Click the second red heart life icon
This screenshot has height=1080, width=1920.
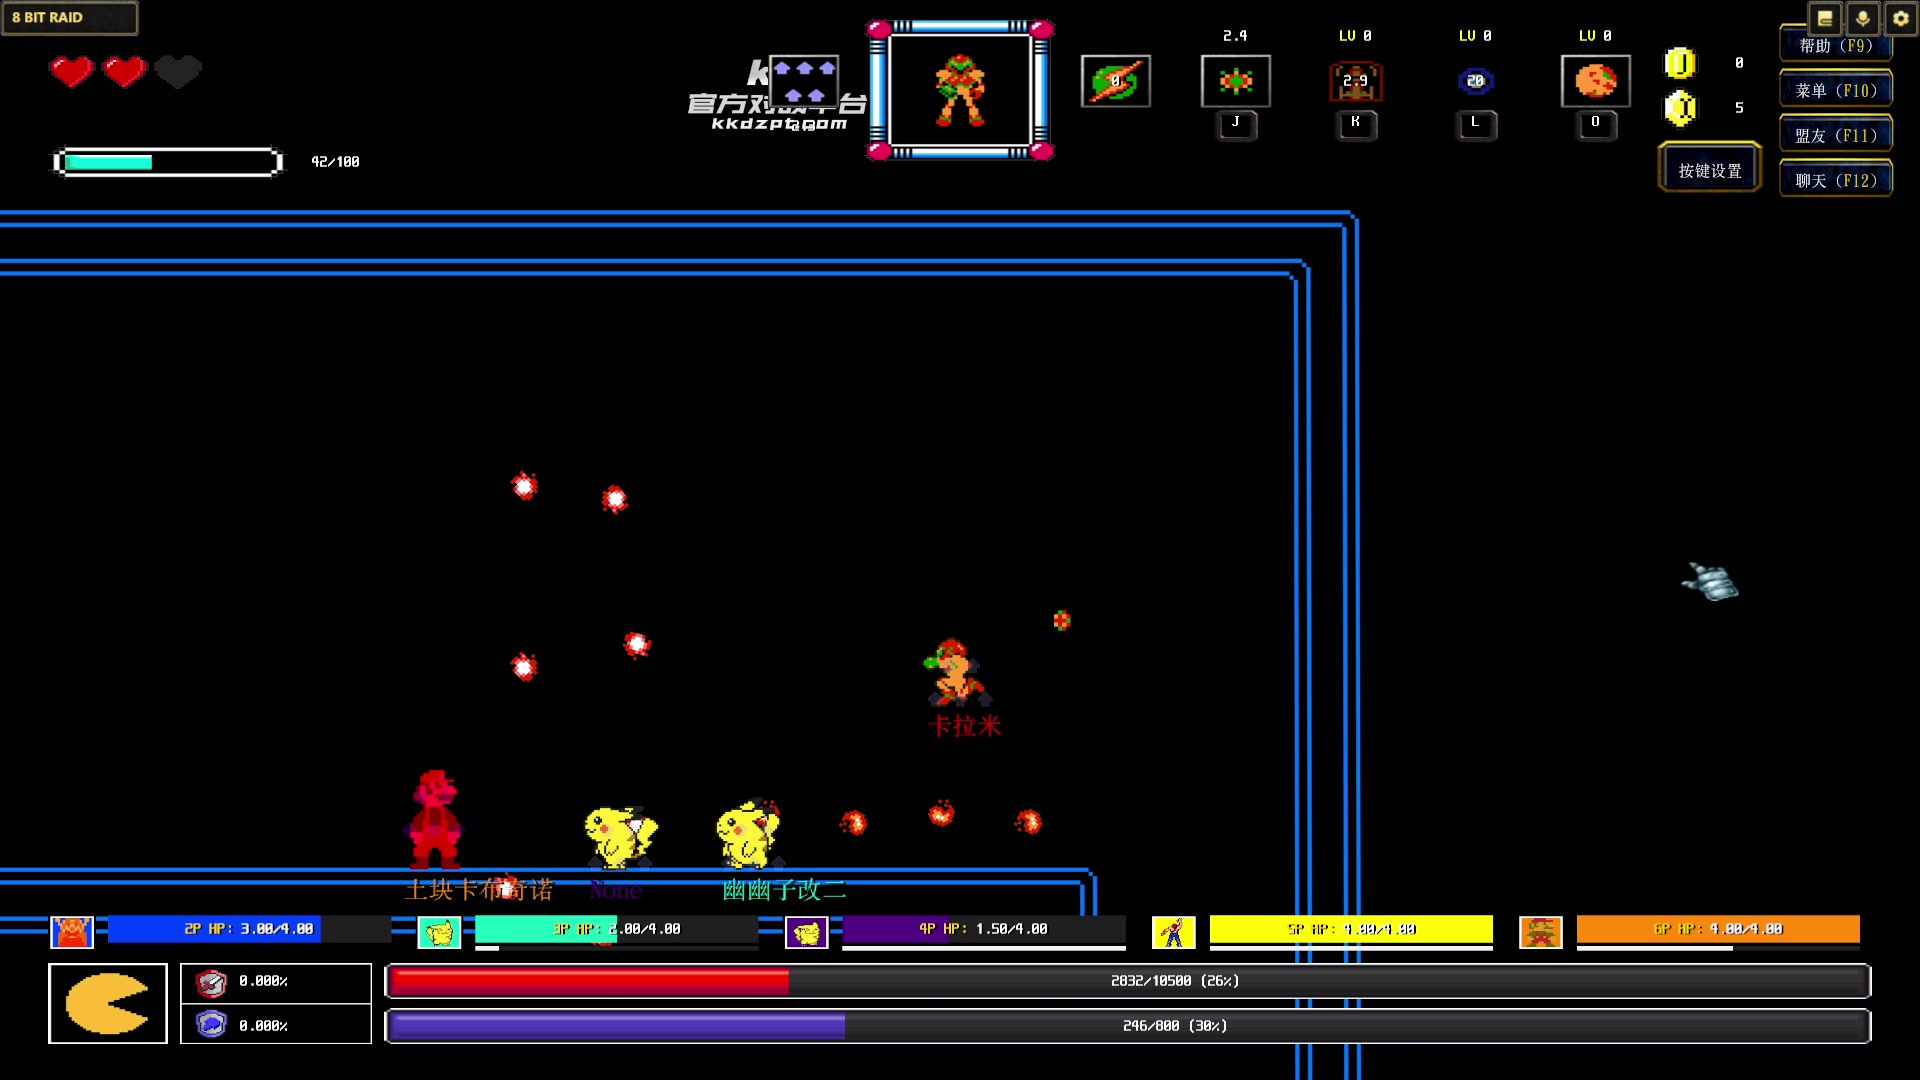point(125,71)
